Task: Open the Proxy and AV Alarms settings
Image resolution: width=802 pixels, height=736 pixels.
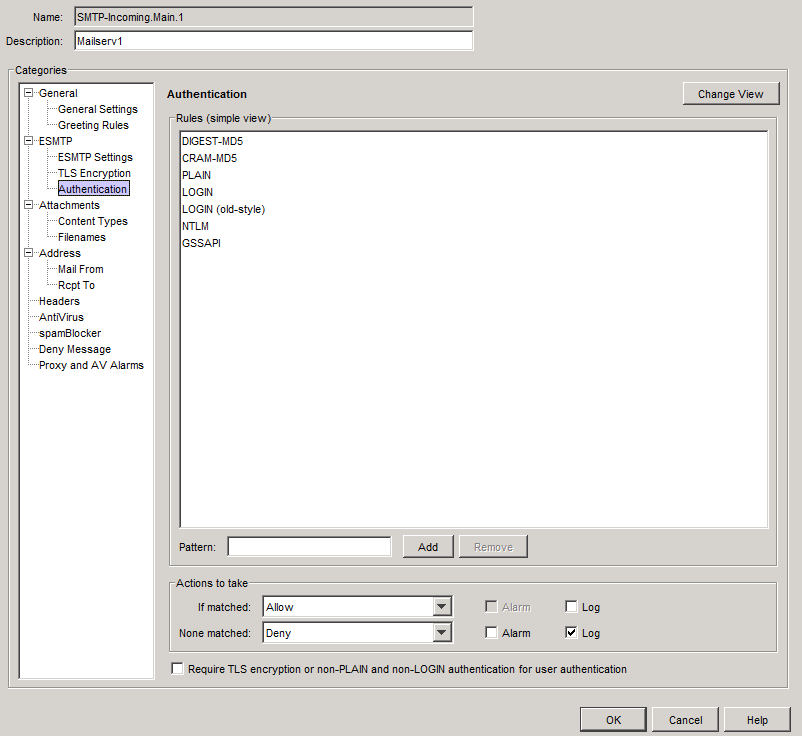Action: pyautogui.click(x=92, y=365)
